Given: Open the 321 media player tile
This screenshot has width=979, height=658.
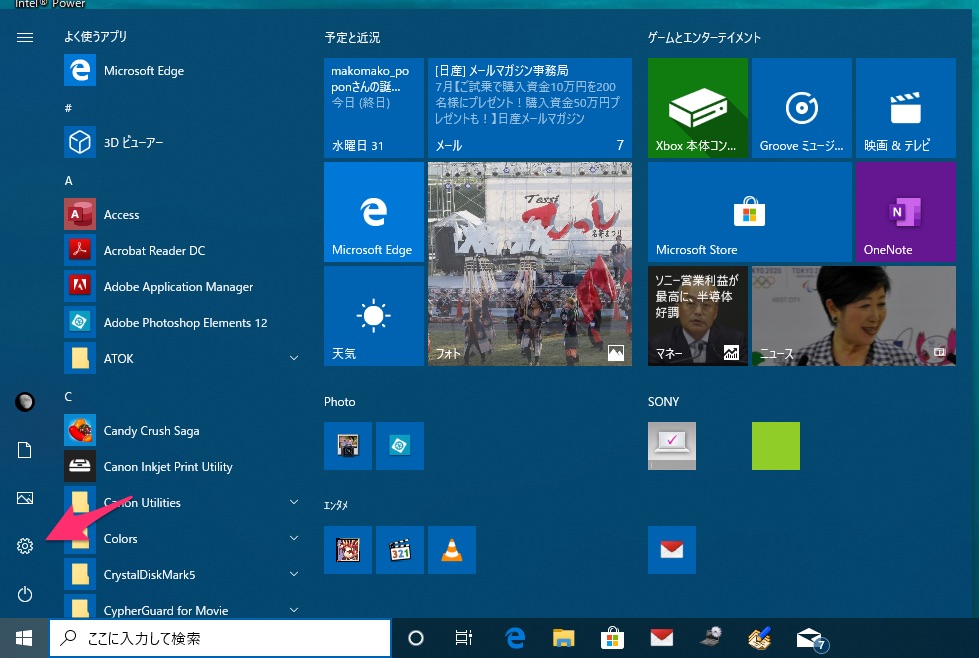Looking at the screenshot, I should (400, 550).
